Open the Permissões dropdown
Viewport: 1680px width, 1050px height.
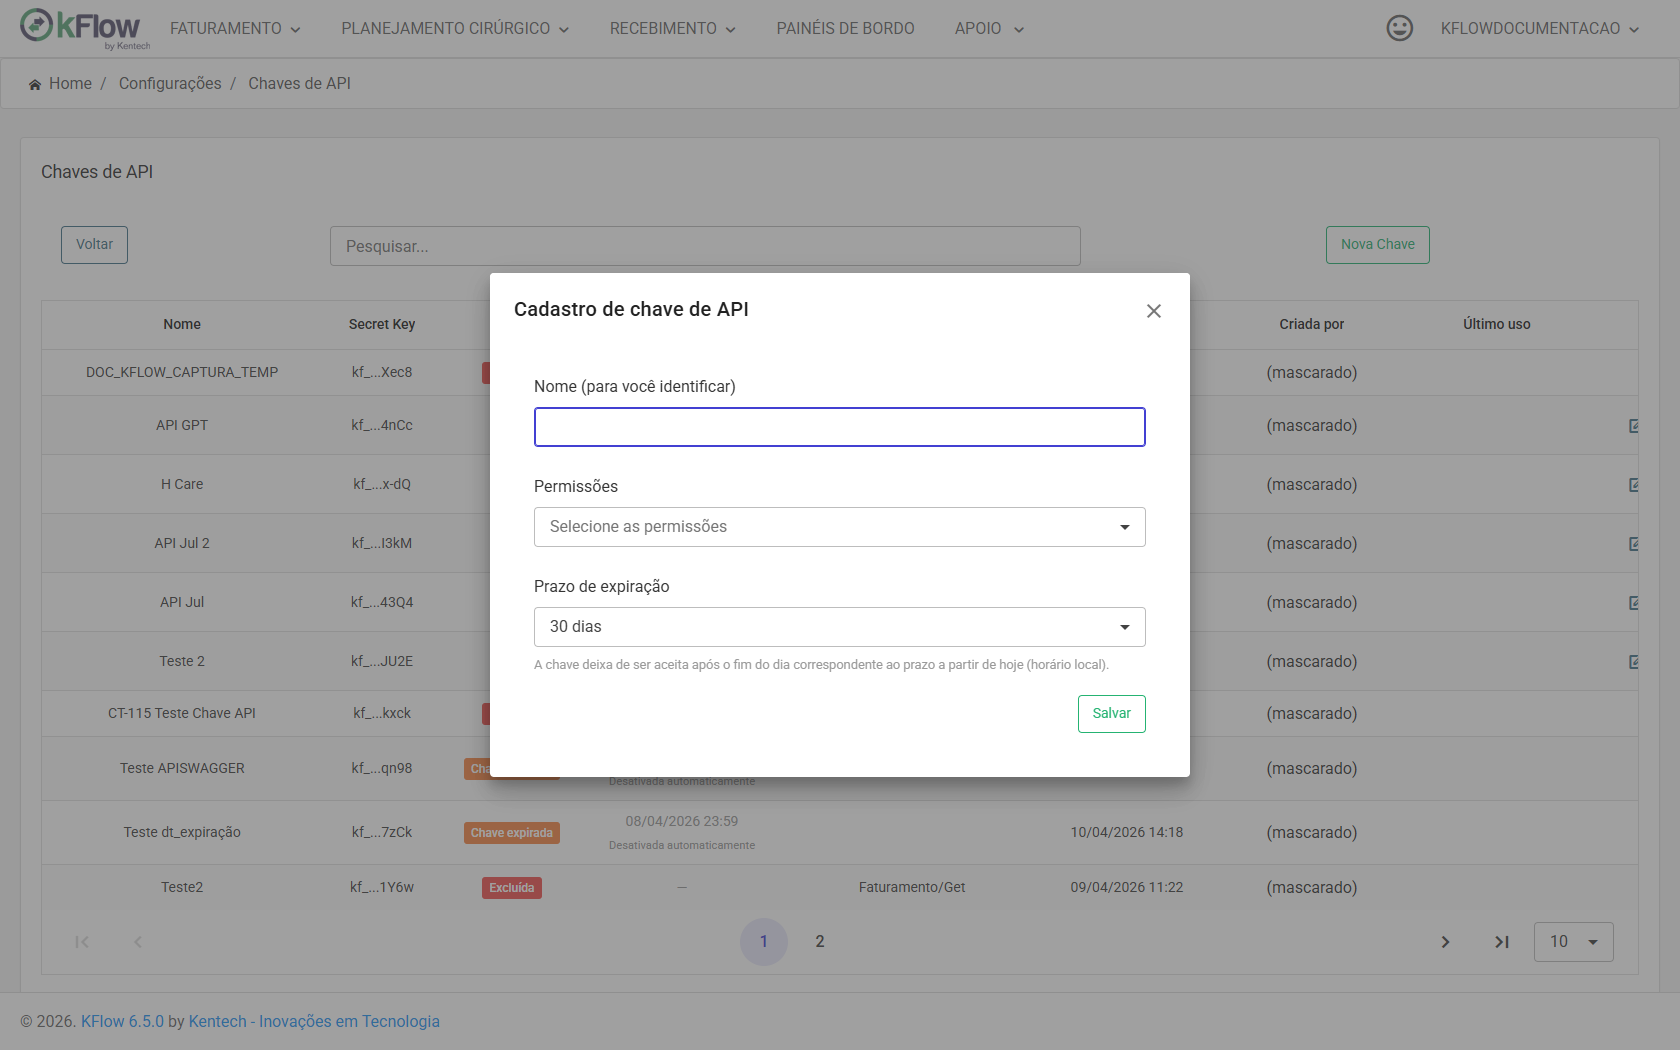point(840,527)
